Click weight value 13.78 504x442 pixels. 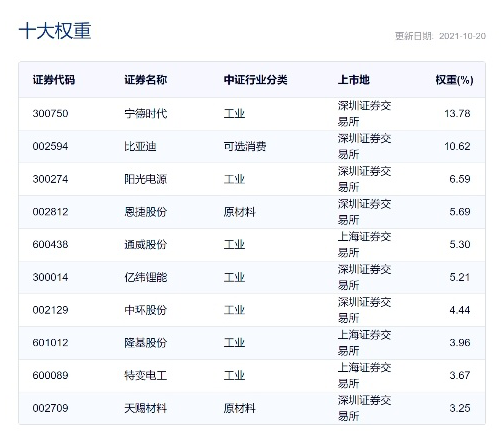(x=457, y=114)
